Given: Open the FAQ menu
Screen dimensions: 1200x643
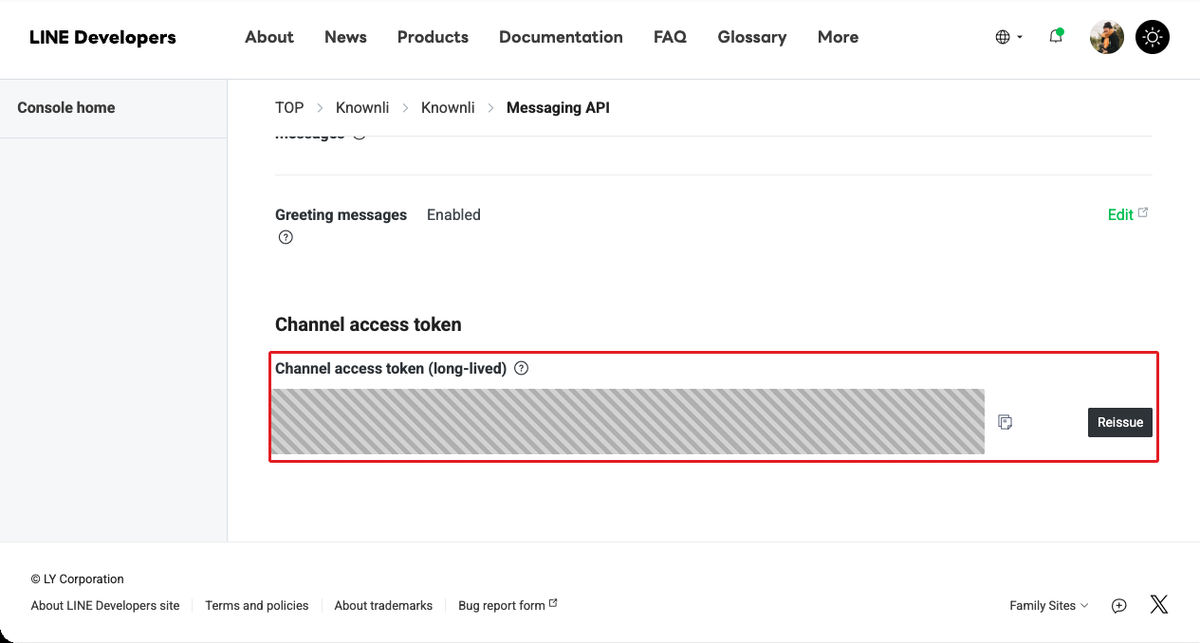Looking at the screenshot, I should (670, 37).
